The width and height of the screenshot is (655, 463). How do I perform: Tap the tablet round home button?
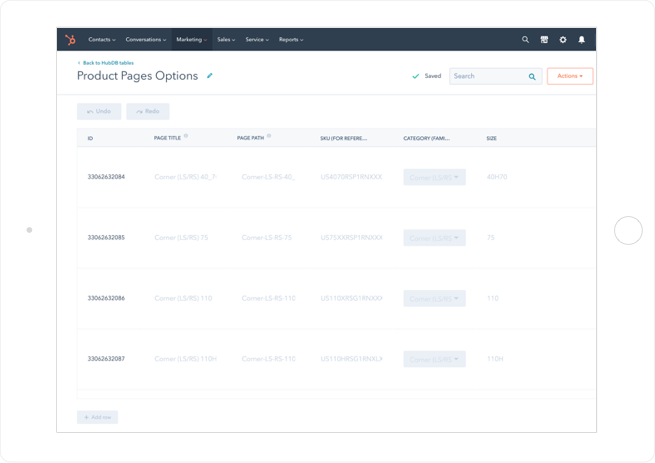tap(628, 230)
